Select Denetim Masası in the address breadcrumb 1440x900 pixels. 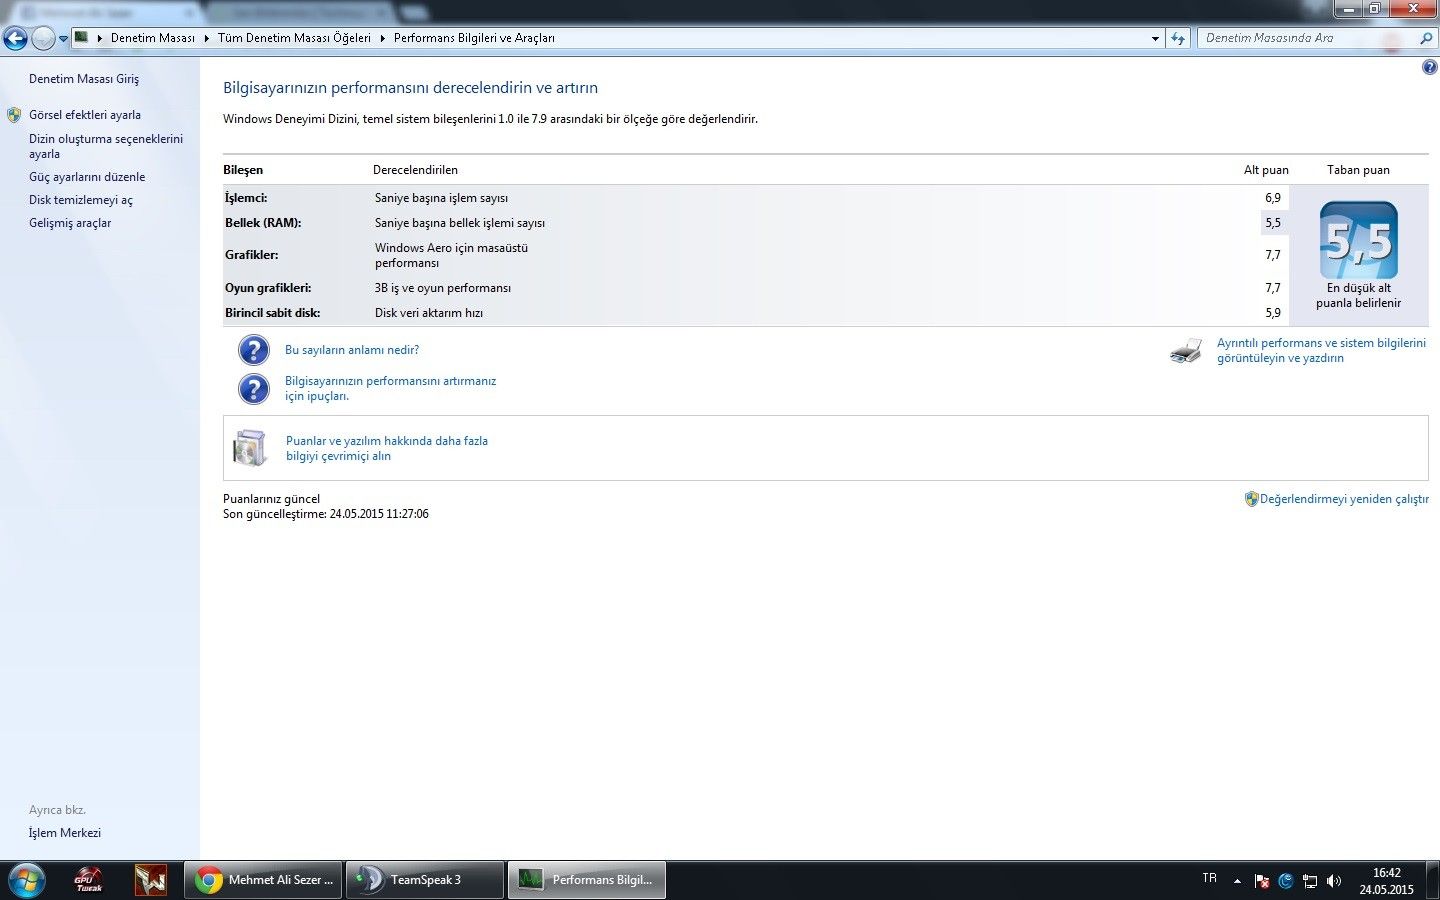153,38
